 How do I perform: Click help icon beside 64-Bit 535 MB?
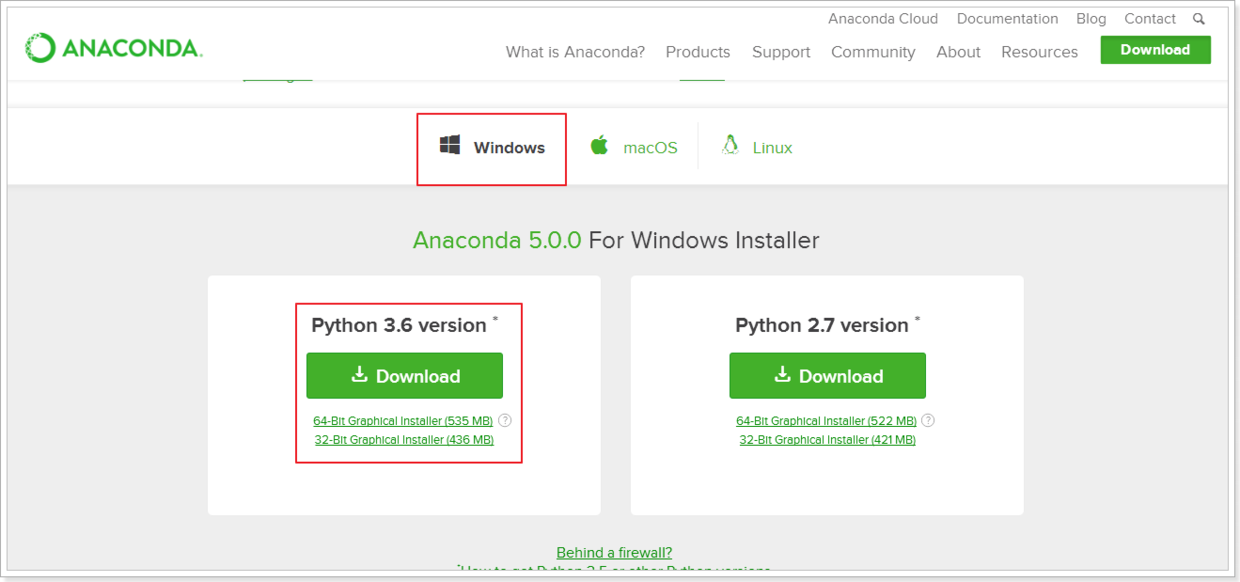505,421
